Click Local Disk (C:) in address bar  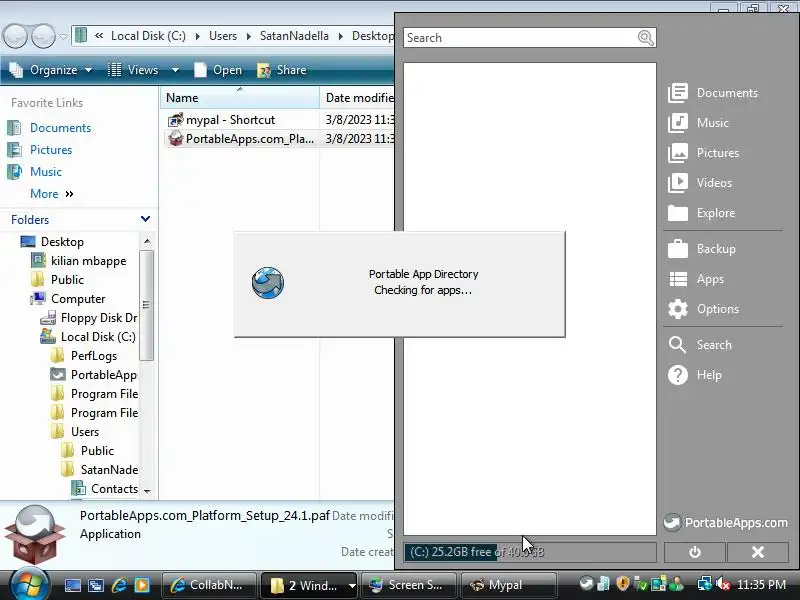pos(148,36)
